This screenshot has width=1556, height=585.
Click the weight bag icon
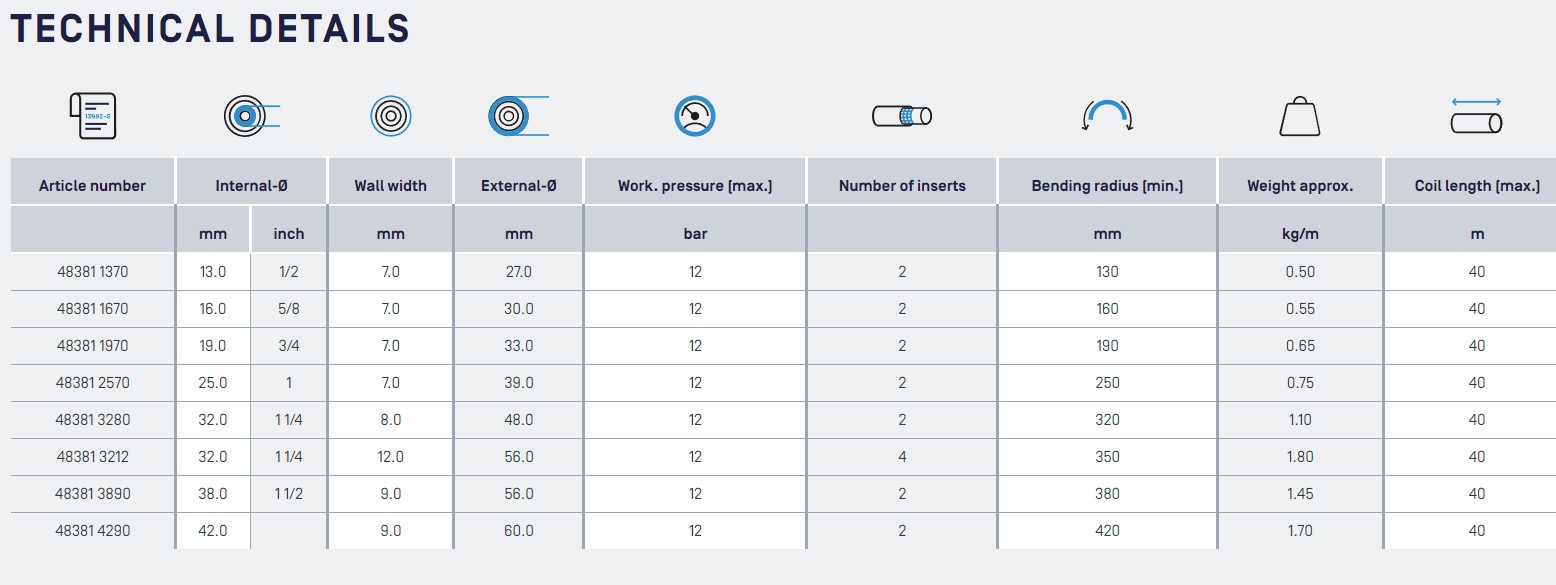(1300, 116)
